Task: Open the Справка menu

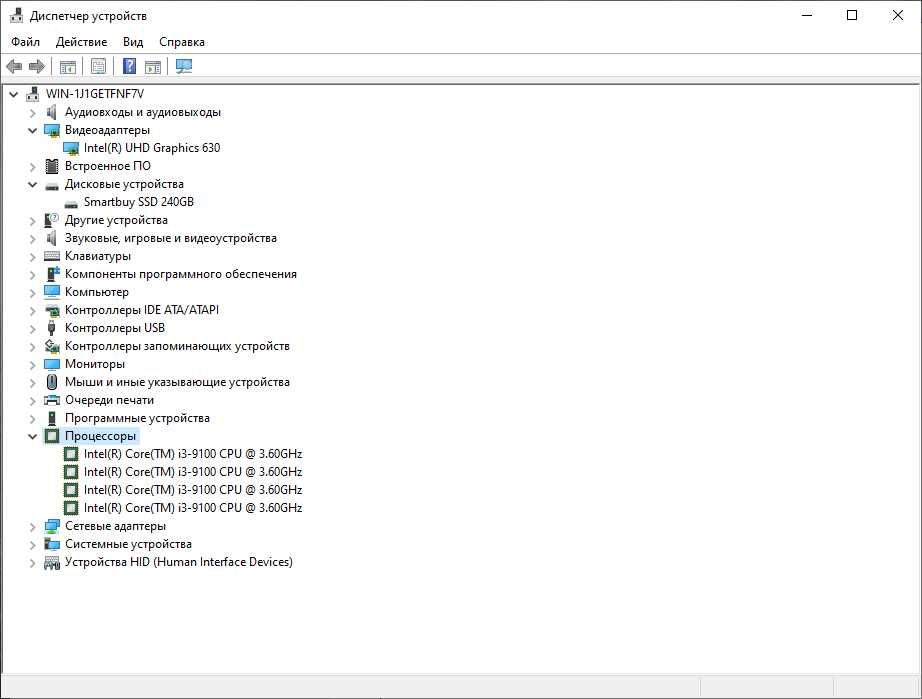Action: [x=182, y=42]
